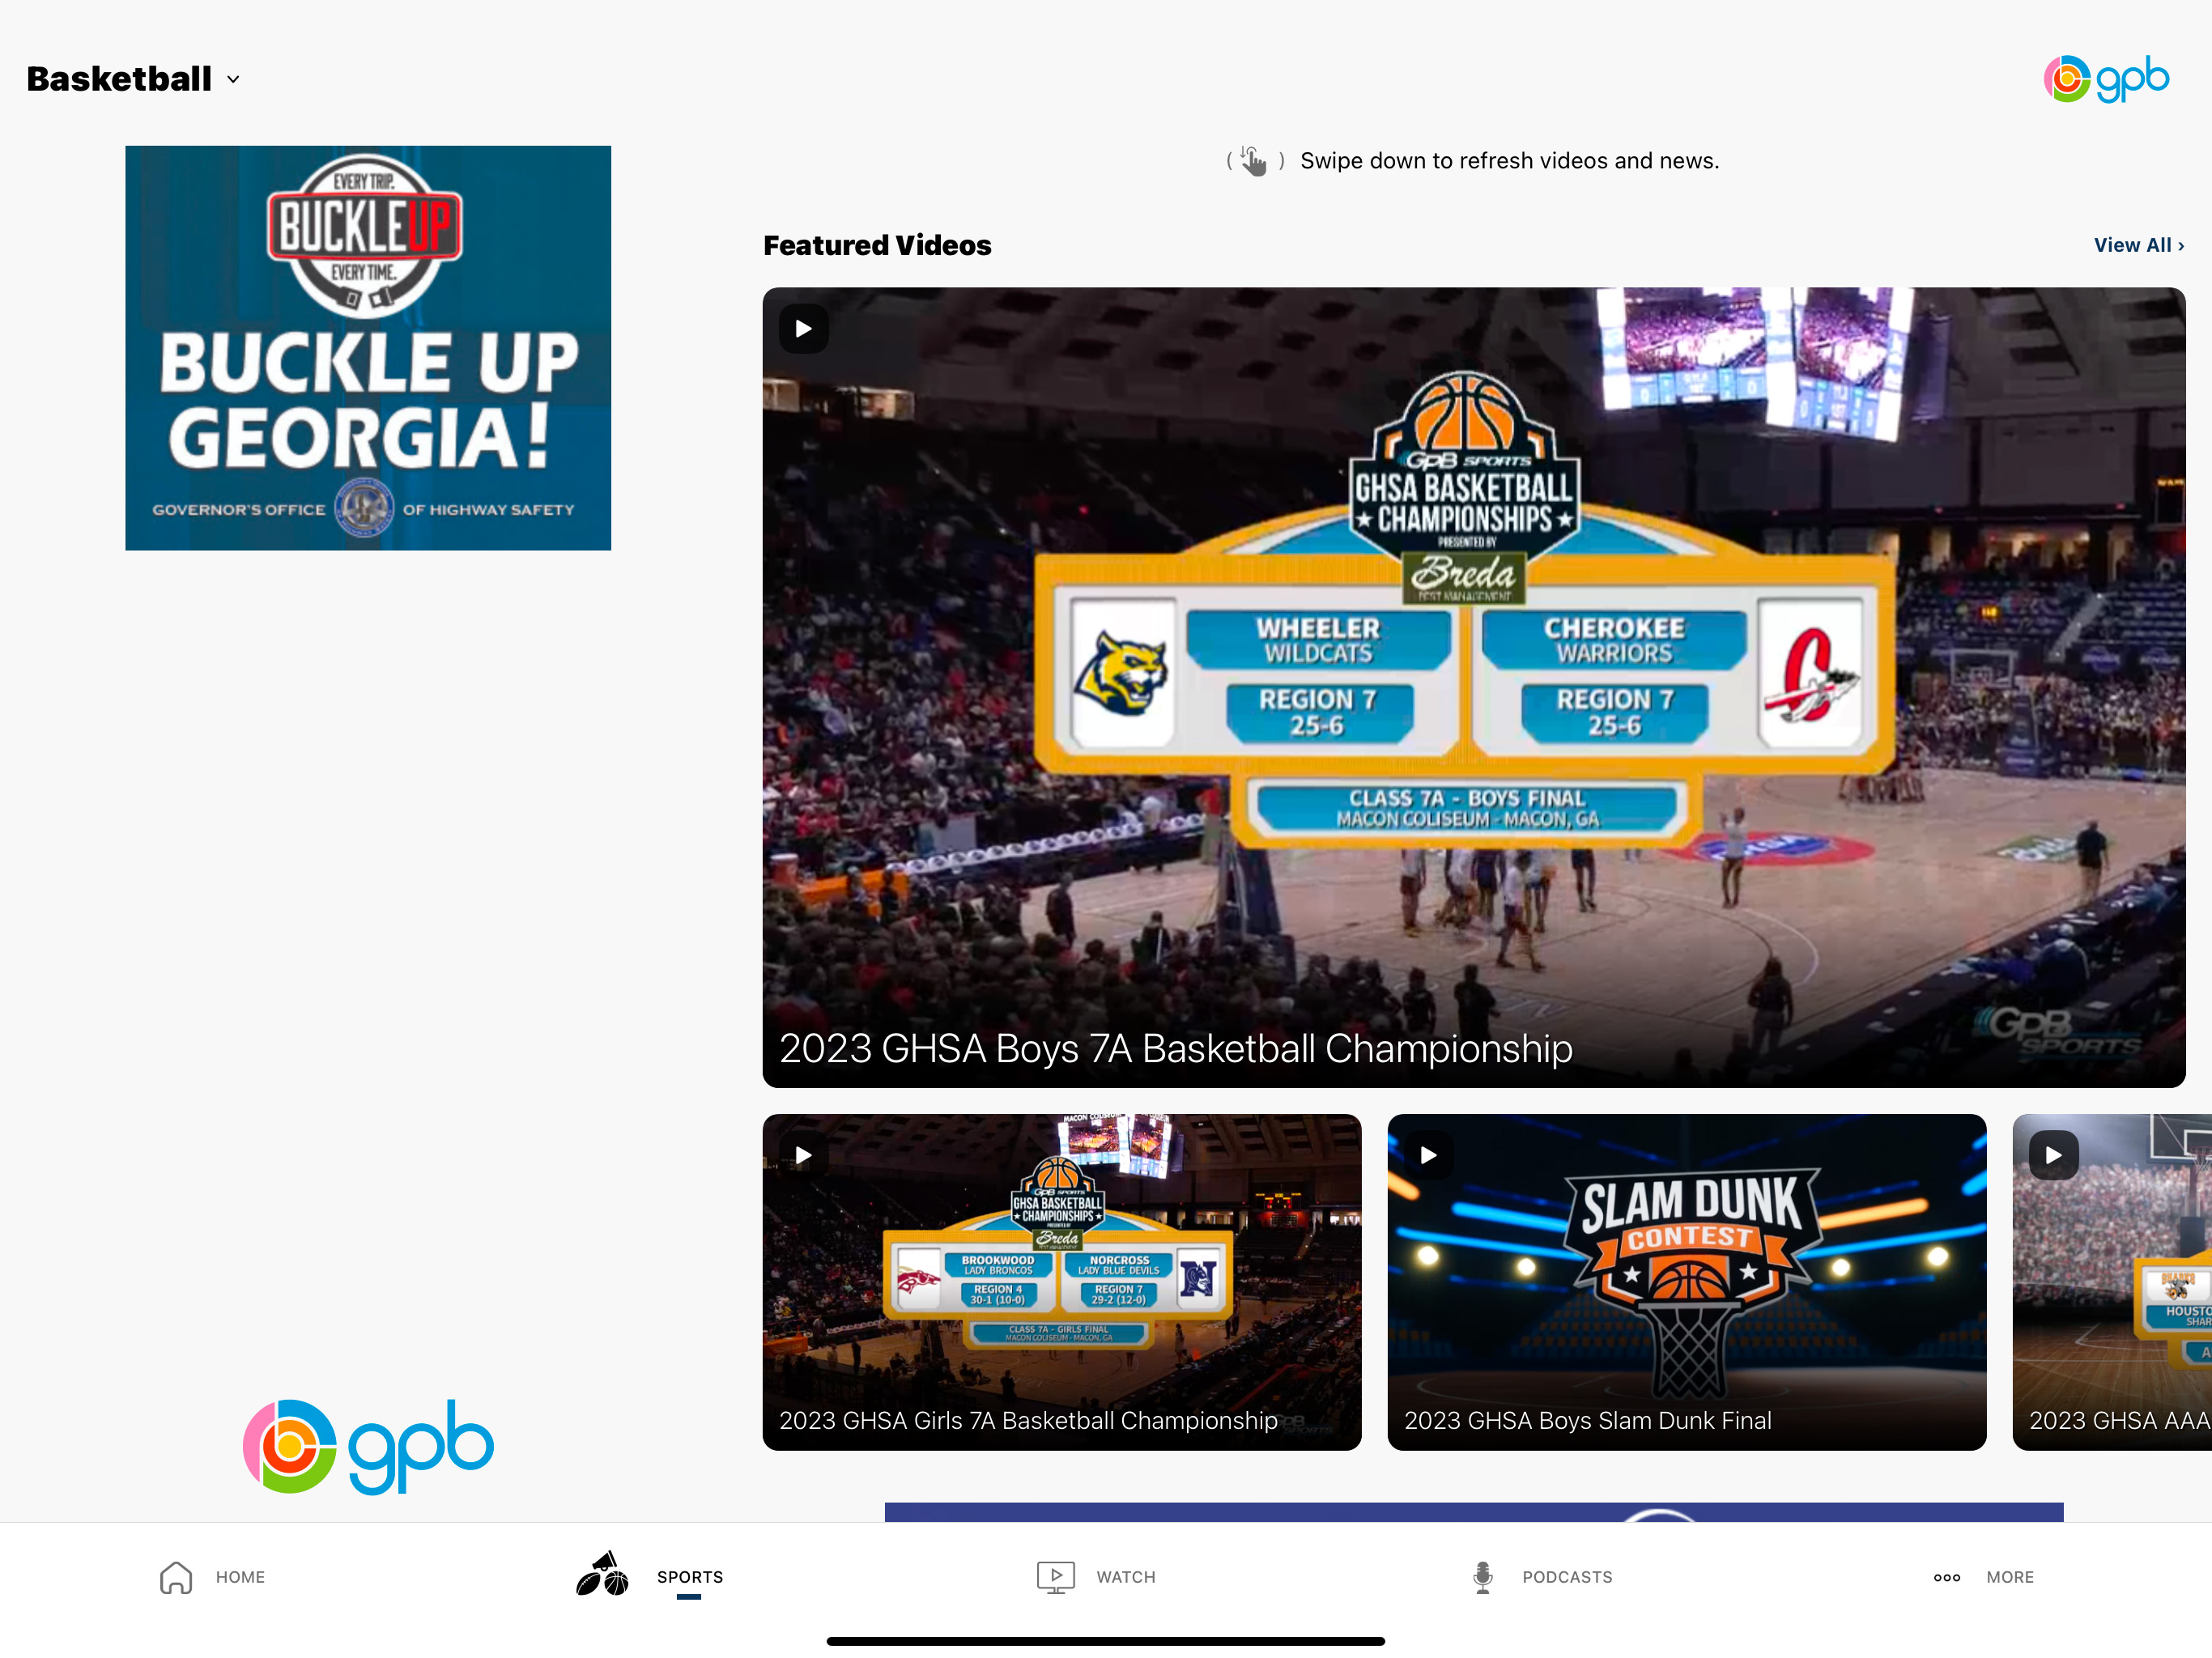
Task: Switch to the Watch tab label
Action: [x=1125, y=1577]
